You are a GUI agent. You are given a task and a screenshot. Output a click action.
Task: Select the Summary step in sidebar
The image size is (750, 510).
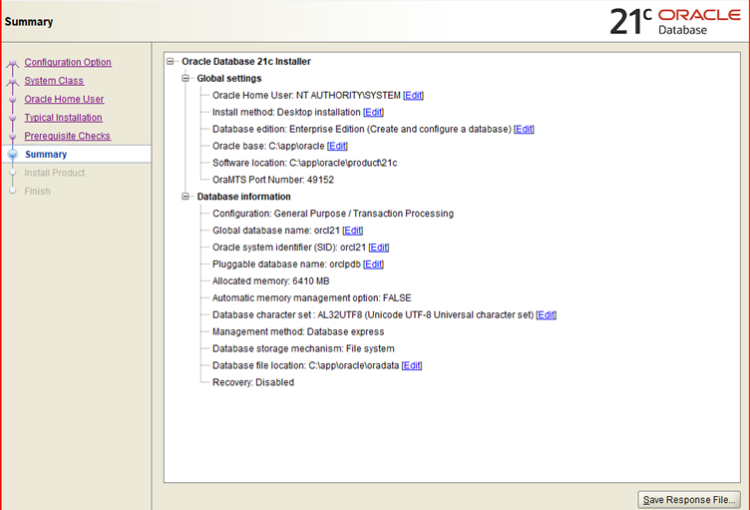(46, 154)
